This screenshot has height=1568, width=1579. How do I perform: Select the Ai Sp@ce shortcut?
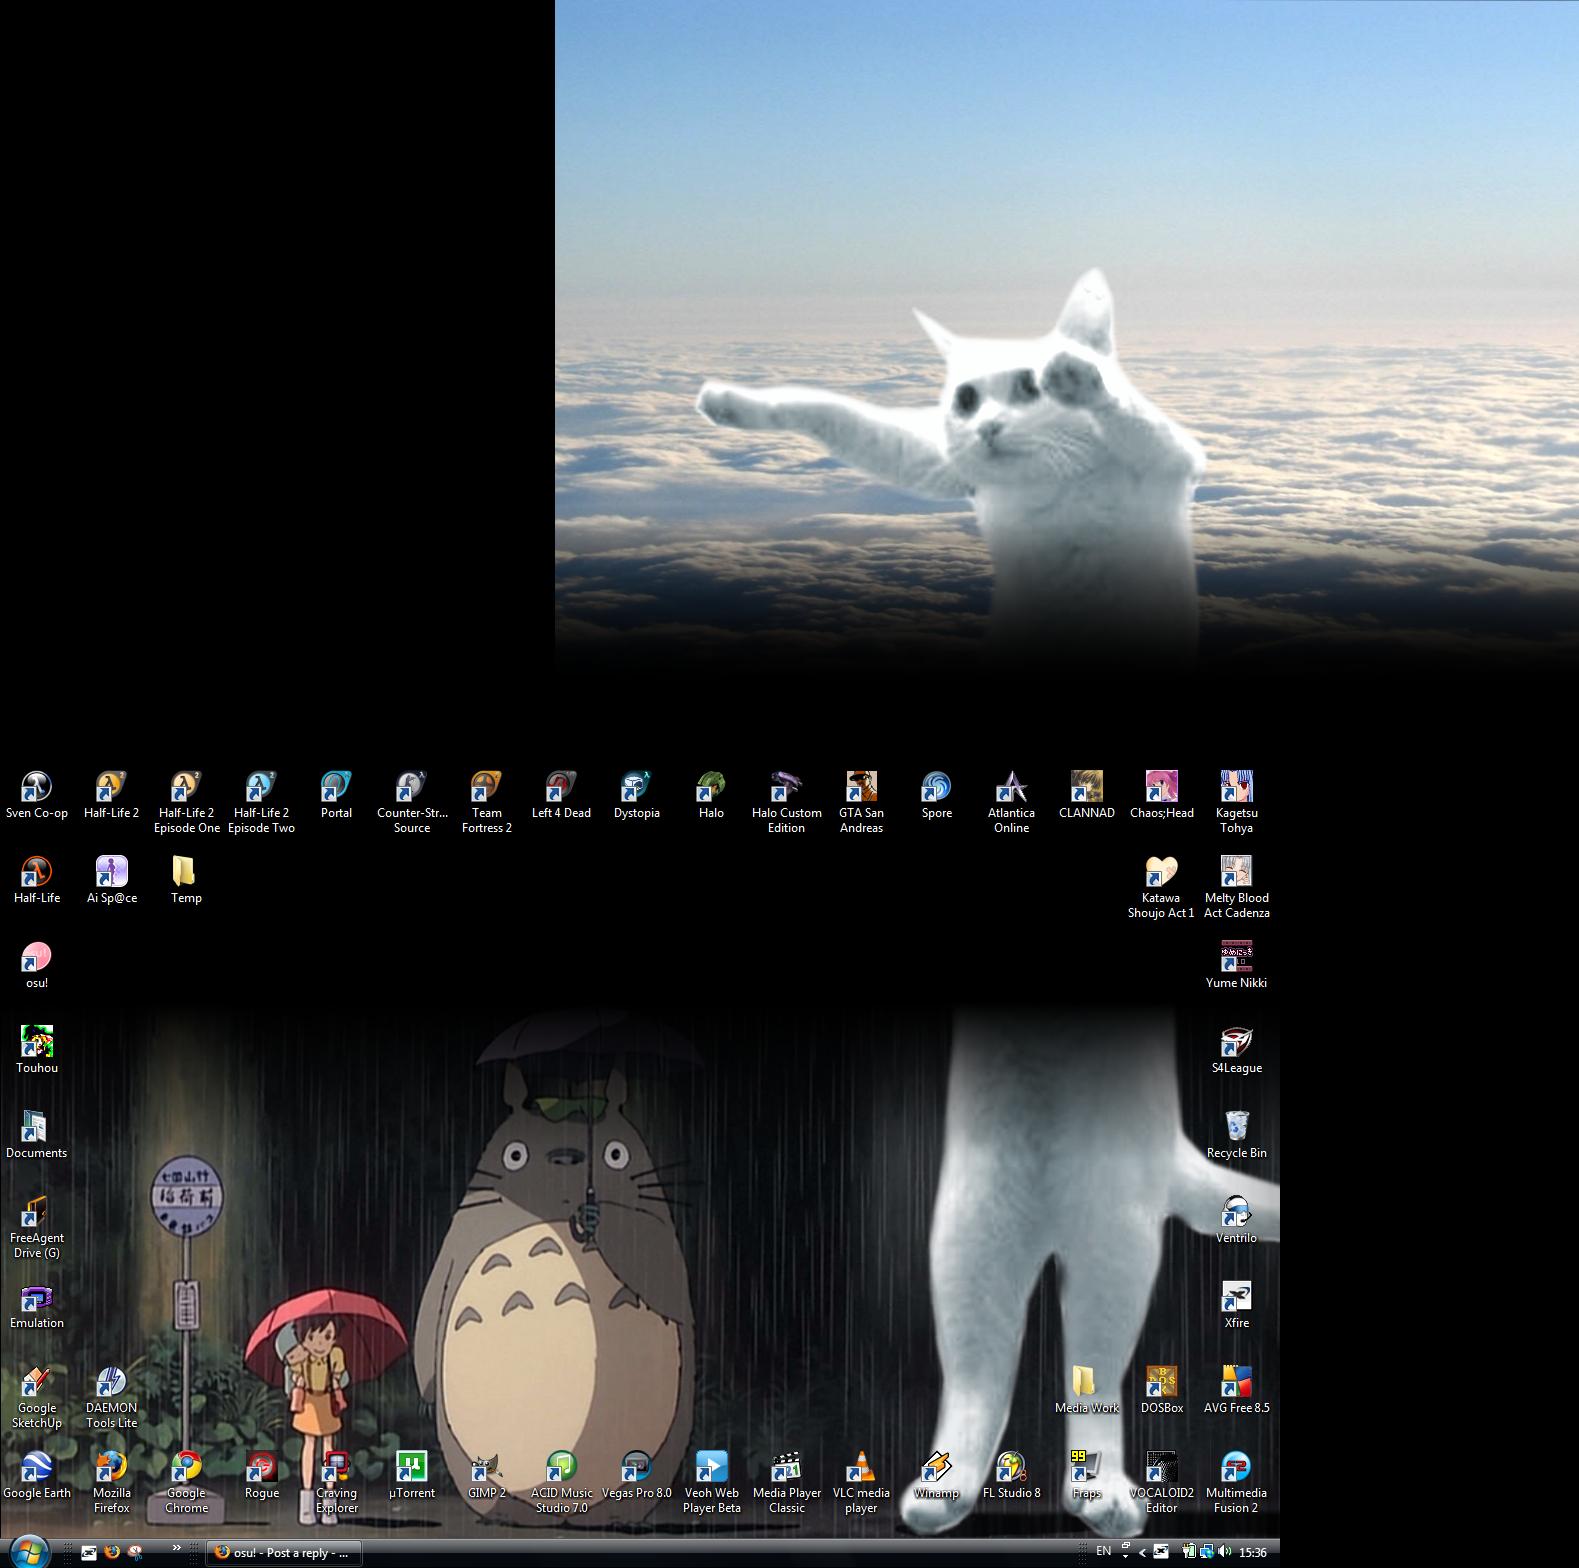pos(112,880)
